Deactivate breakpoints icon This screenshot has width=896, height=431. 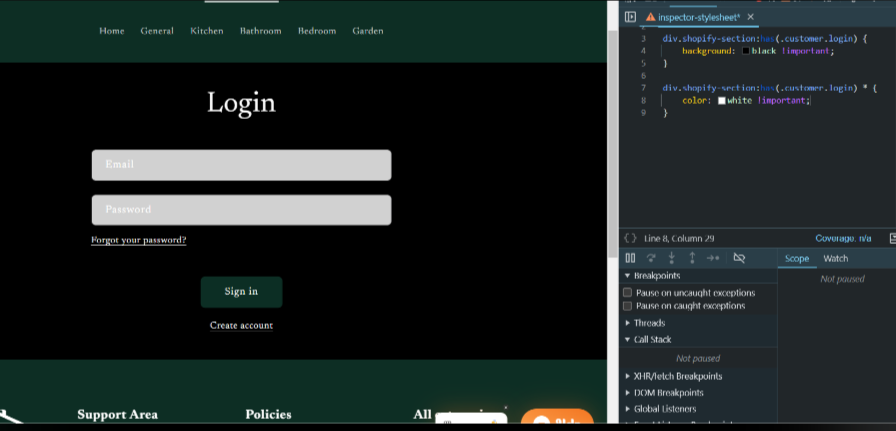tap(739, 258)
